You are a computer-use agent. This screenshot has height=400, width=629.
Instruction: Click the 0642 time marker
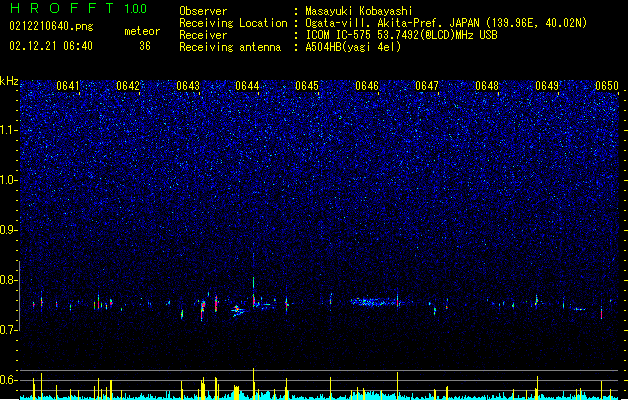[x=128, y=86]
